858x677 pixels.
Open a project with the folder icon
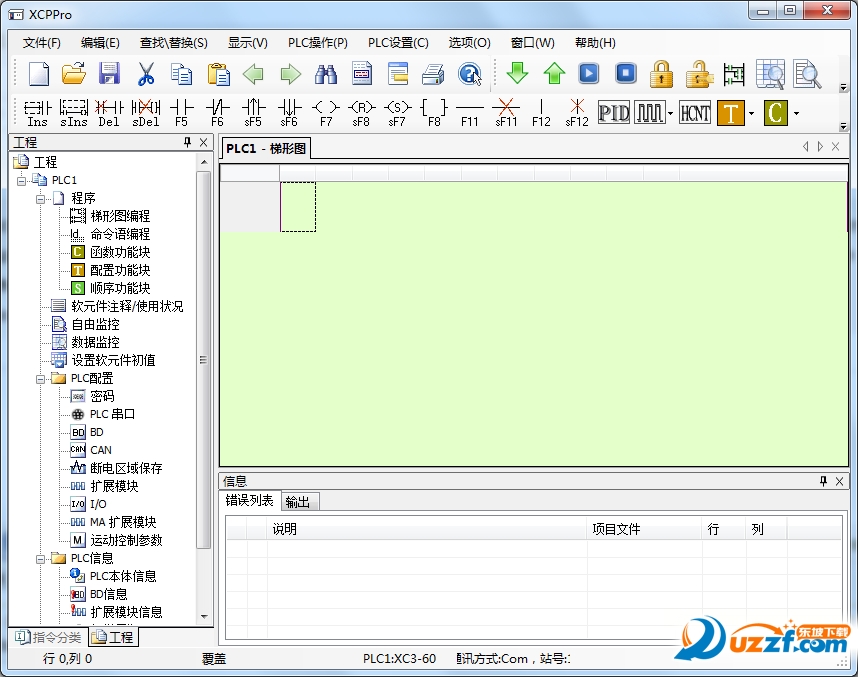[74, 74]
